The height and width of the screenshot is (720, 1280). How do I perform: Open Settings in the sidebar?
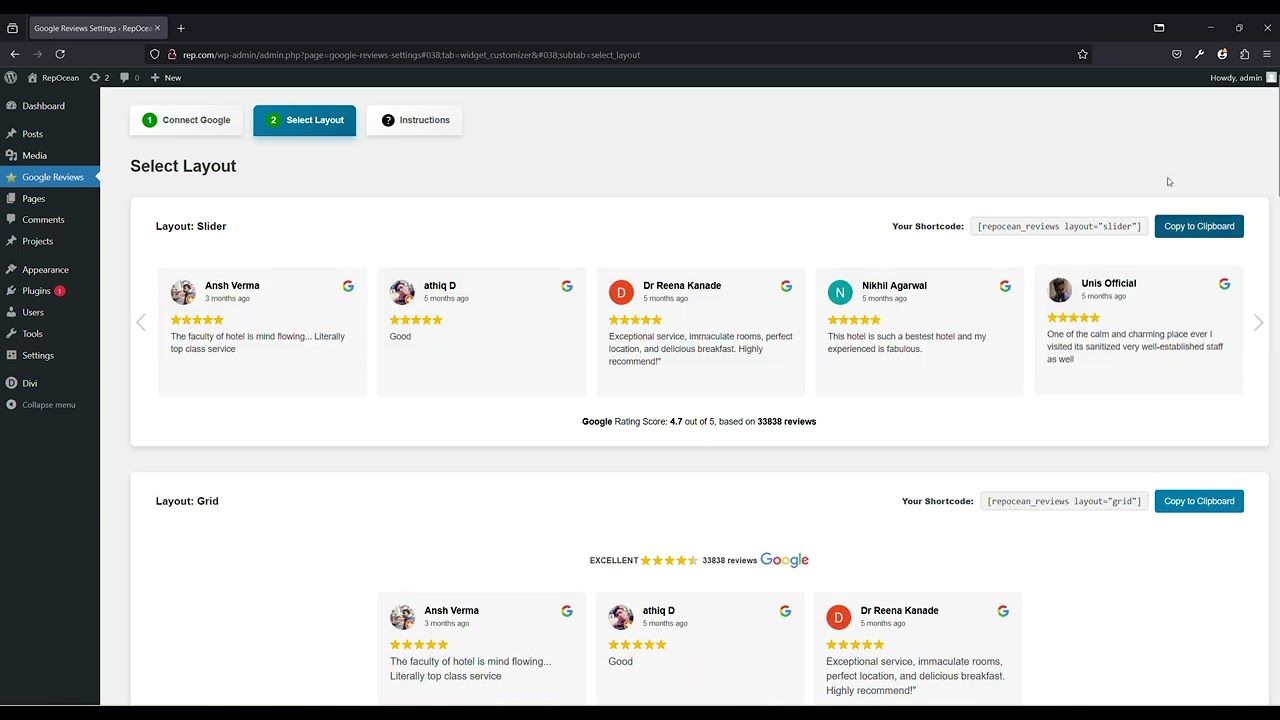click(38, 355)
